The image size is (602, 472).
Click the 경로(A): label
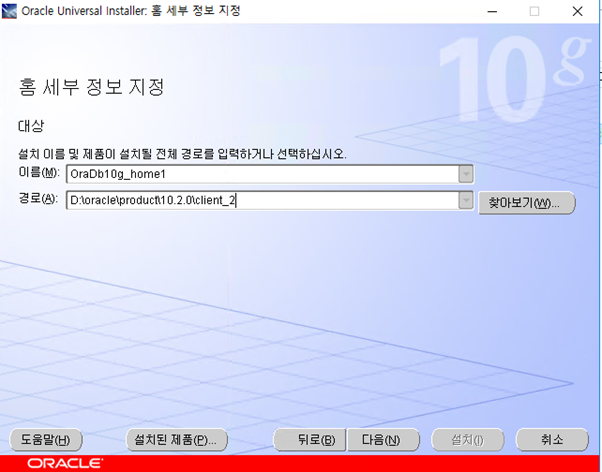click(38, 199)
